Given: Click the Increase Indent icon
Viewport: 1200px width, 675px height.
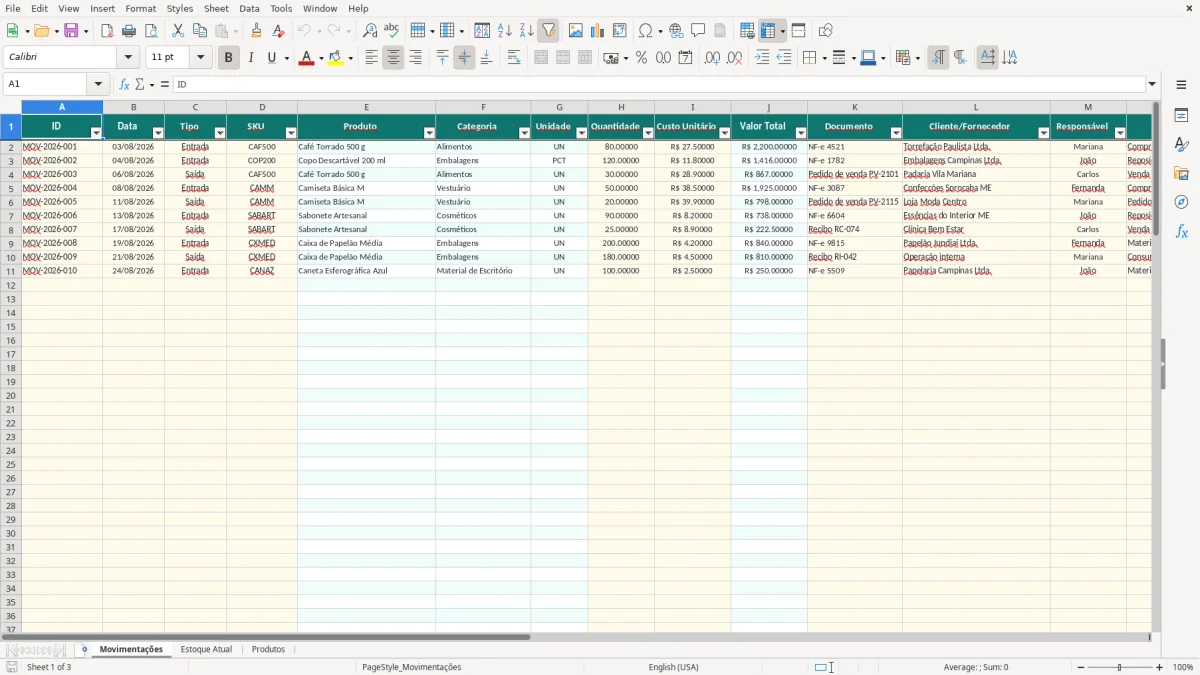Looking at the screenshot, I should coord(762,58).
